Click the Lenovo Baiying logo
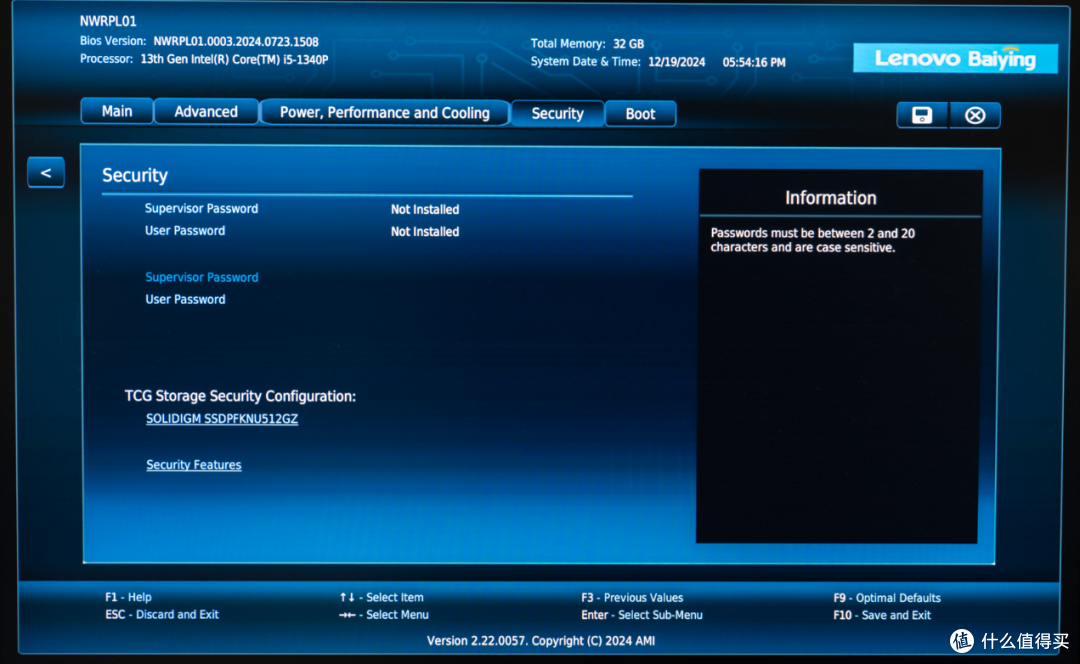Screen dimensions: 1080x664 pos(955,59)
